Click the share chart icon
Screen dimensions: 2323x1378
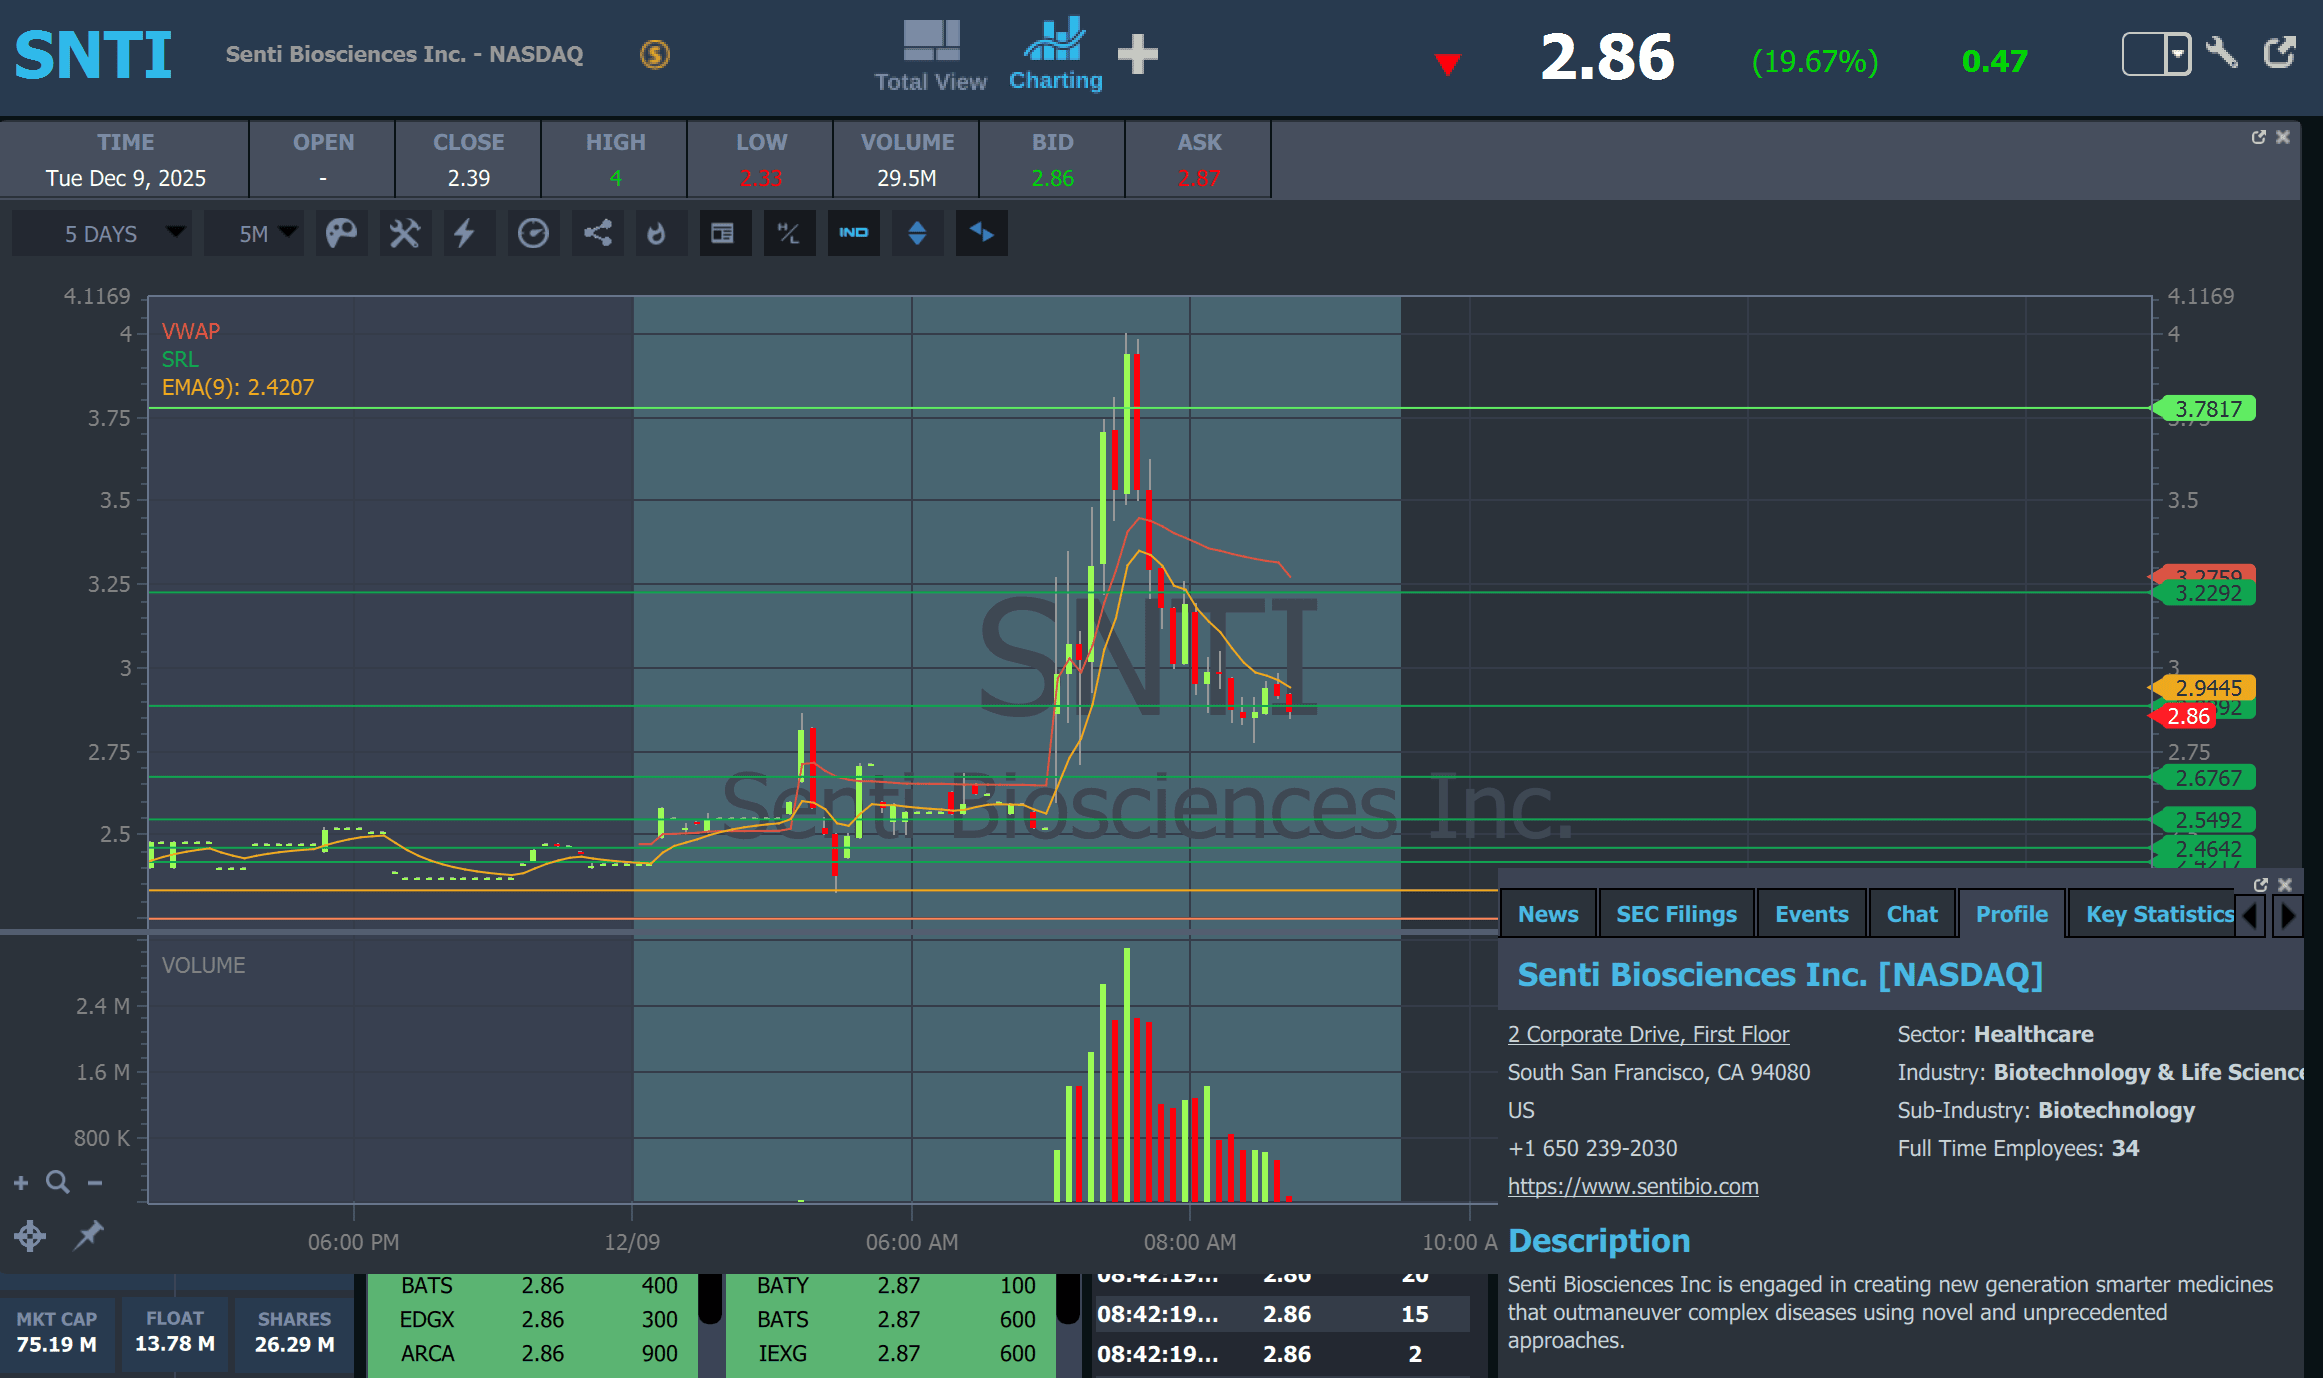597,234
